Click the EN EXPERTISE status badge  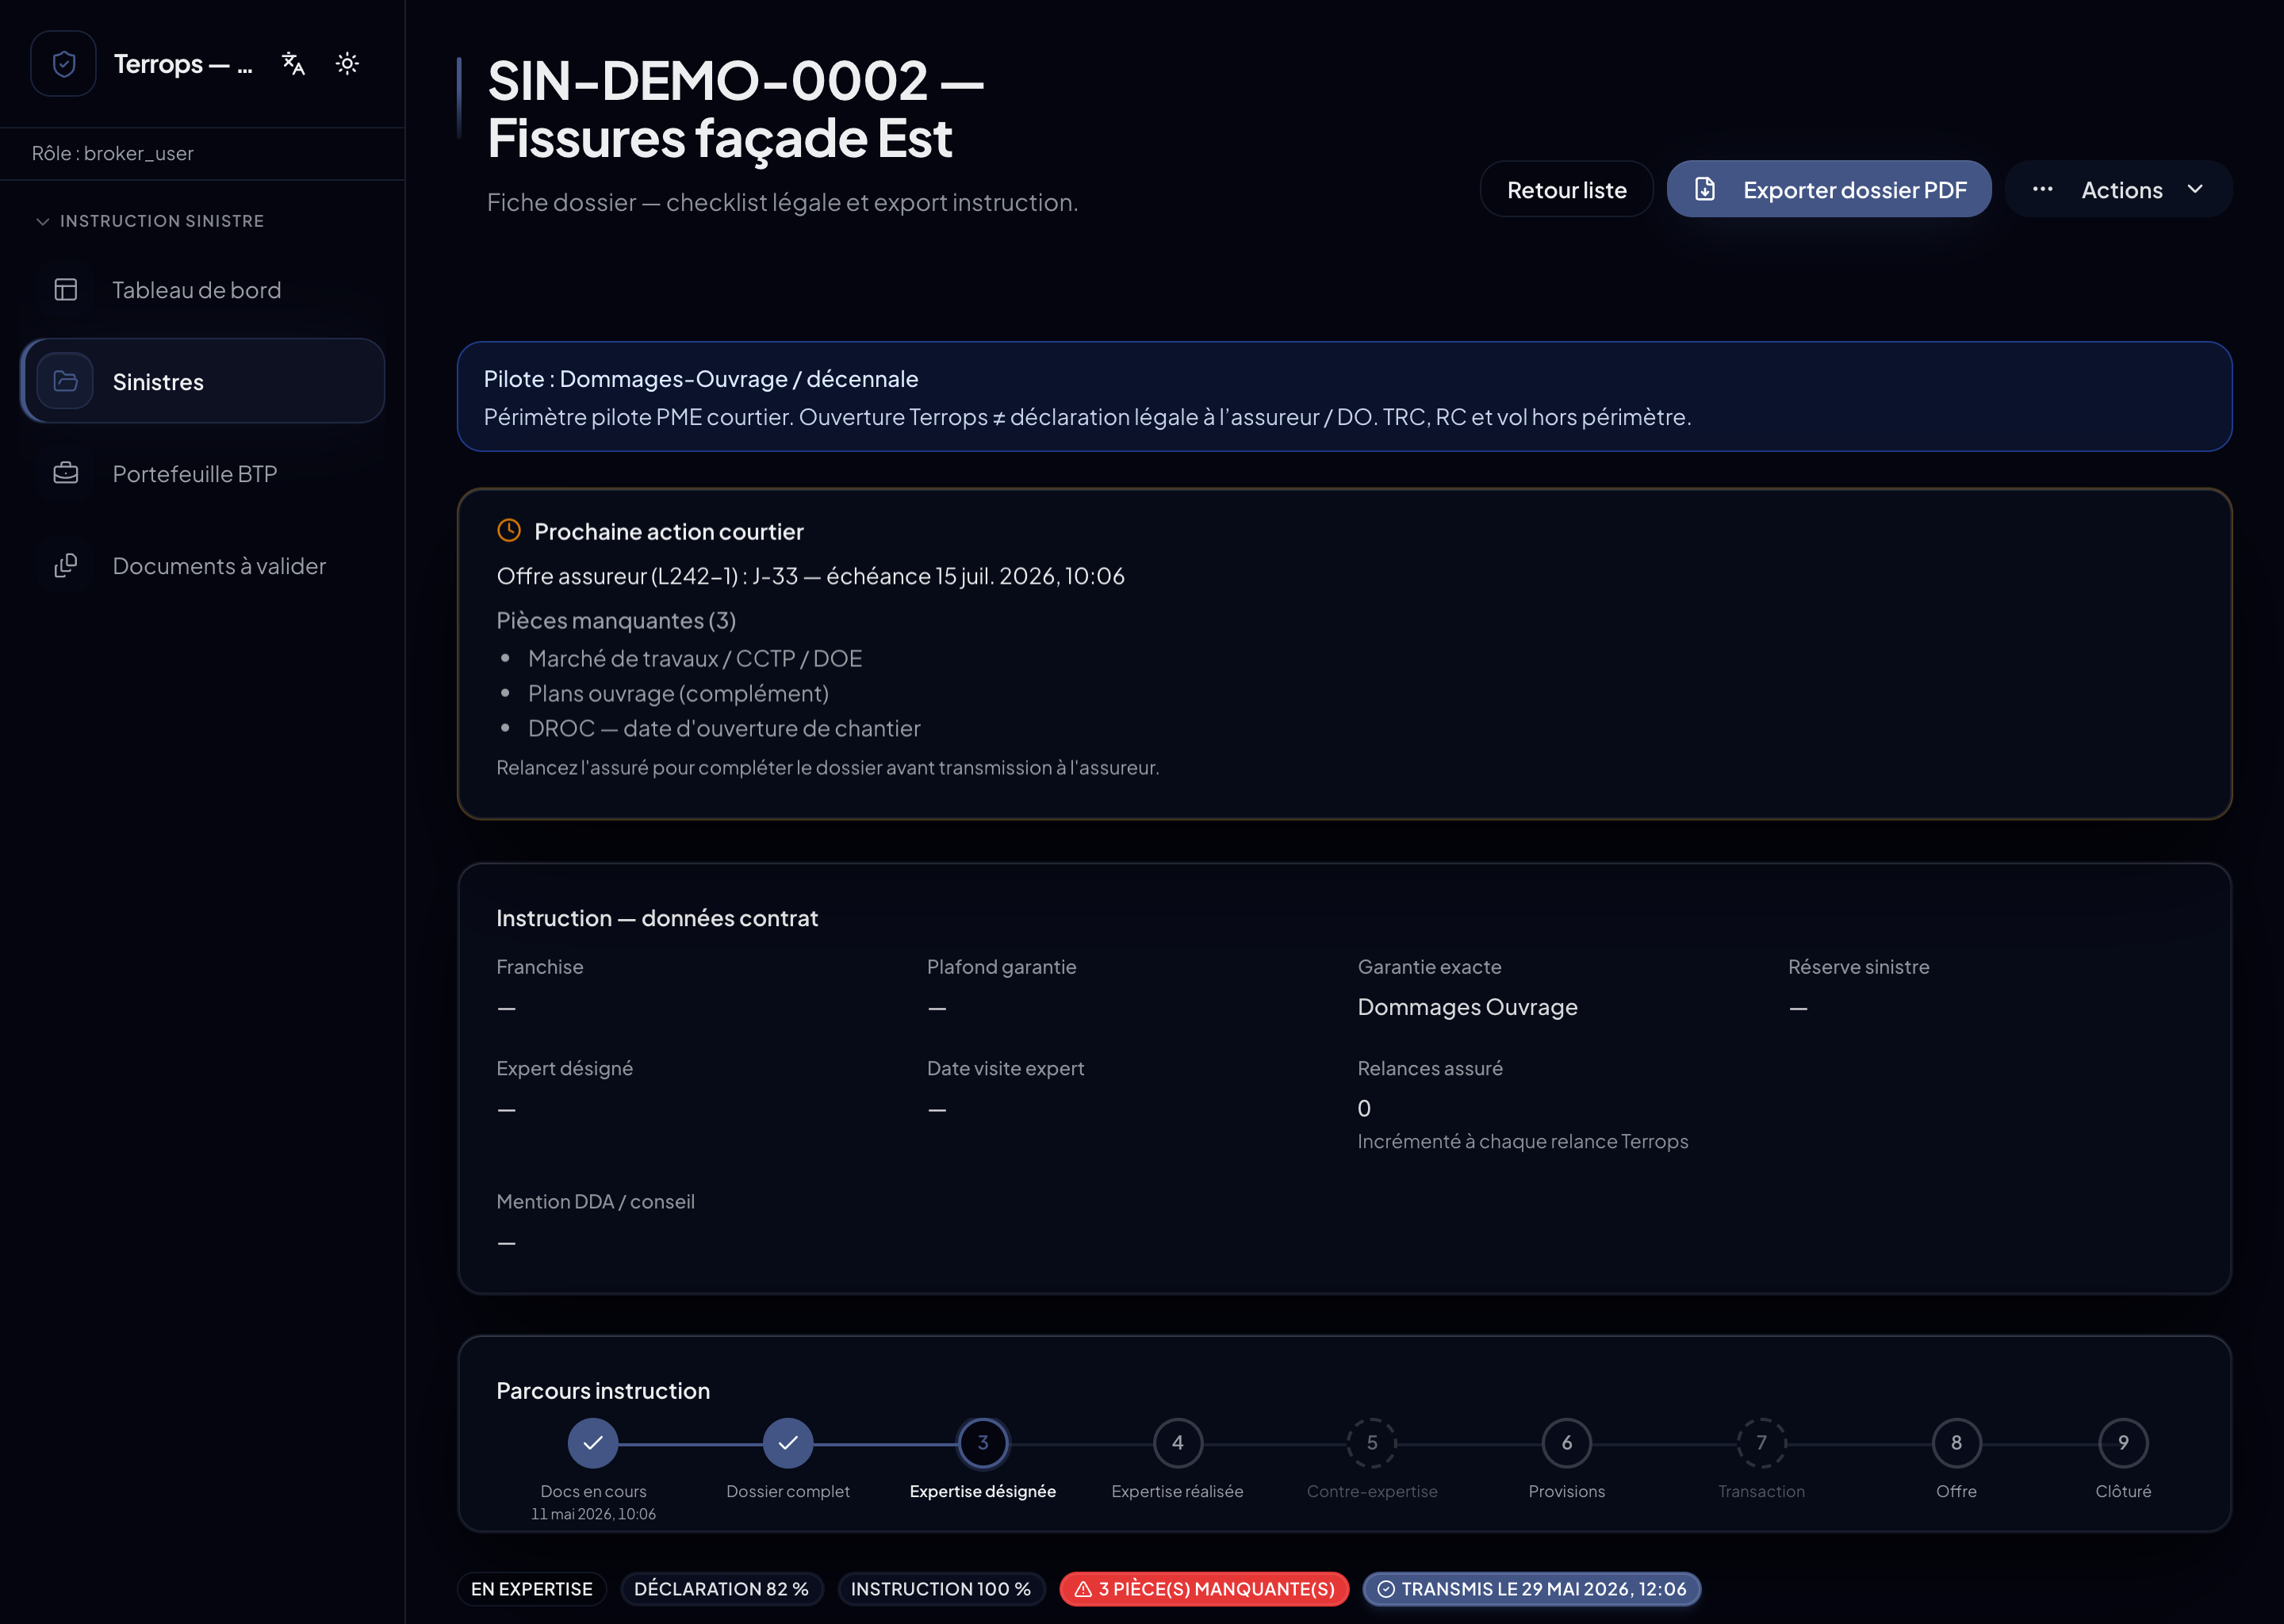coord(532,1589)
